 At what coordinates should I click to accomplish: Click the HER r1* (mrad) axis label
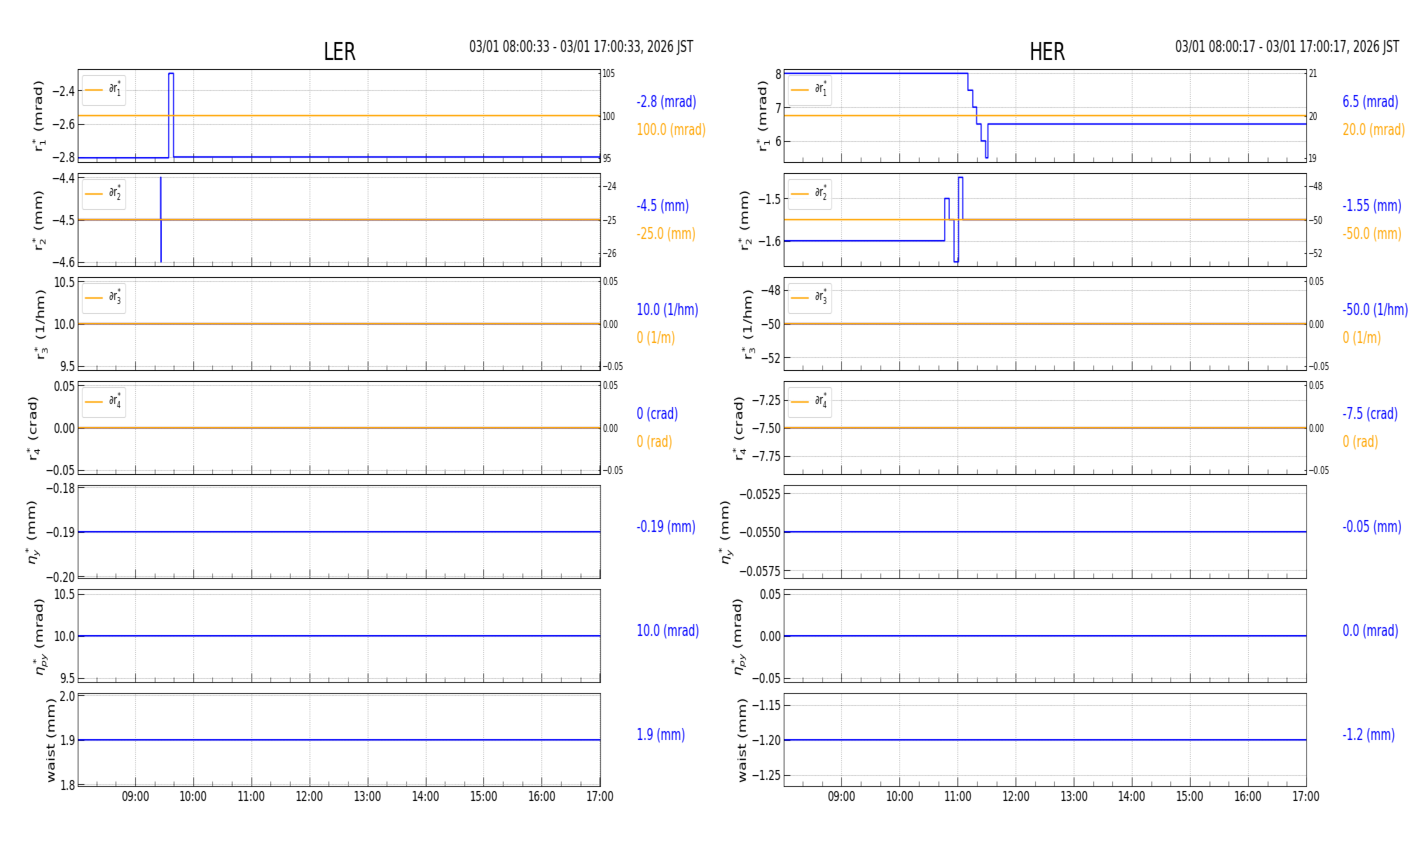764,116
